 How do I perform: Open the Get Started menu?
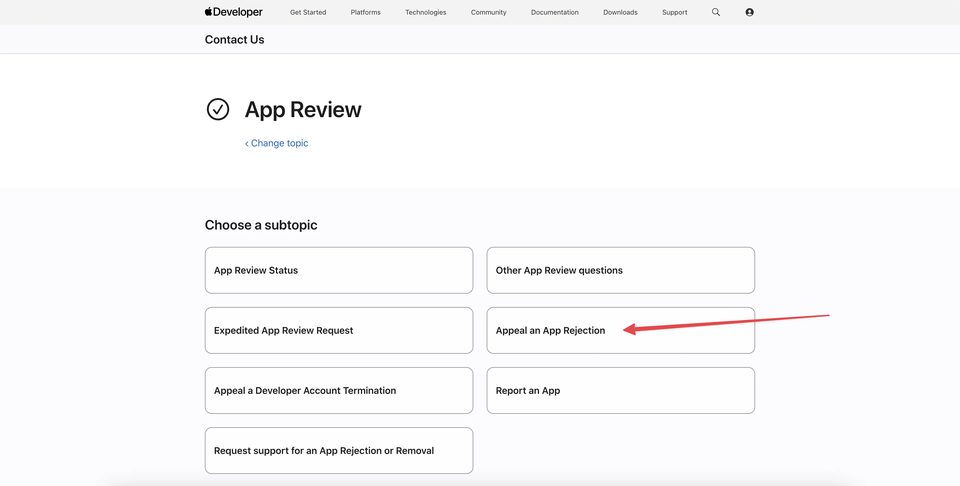coord(308,12)
